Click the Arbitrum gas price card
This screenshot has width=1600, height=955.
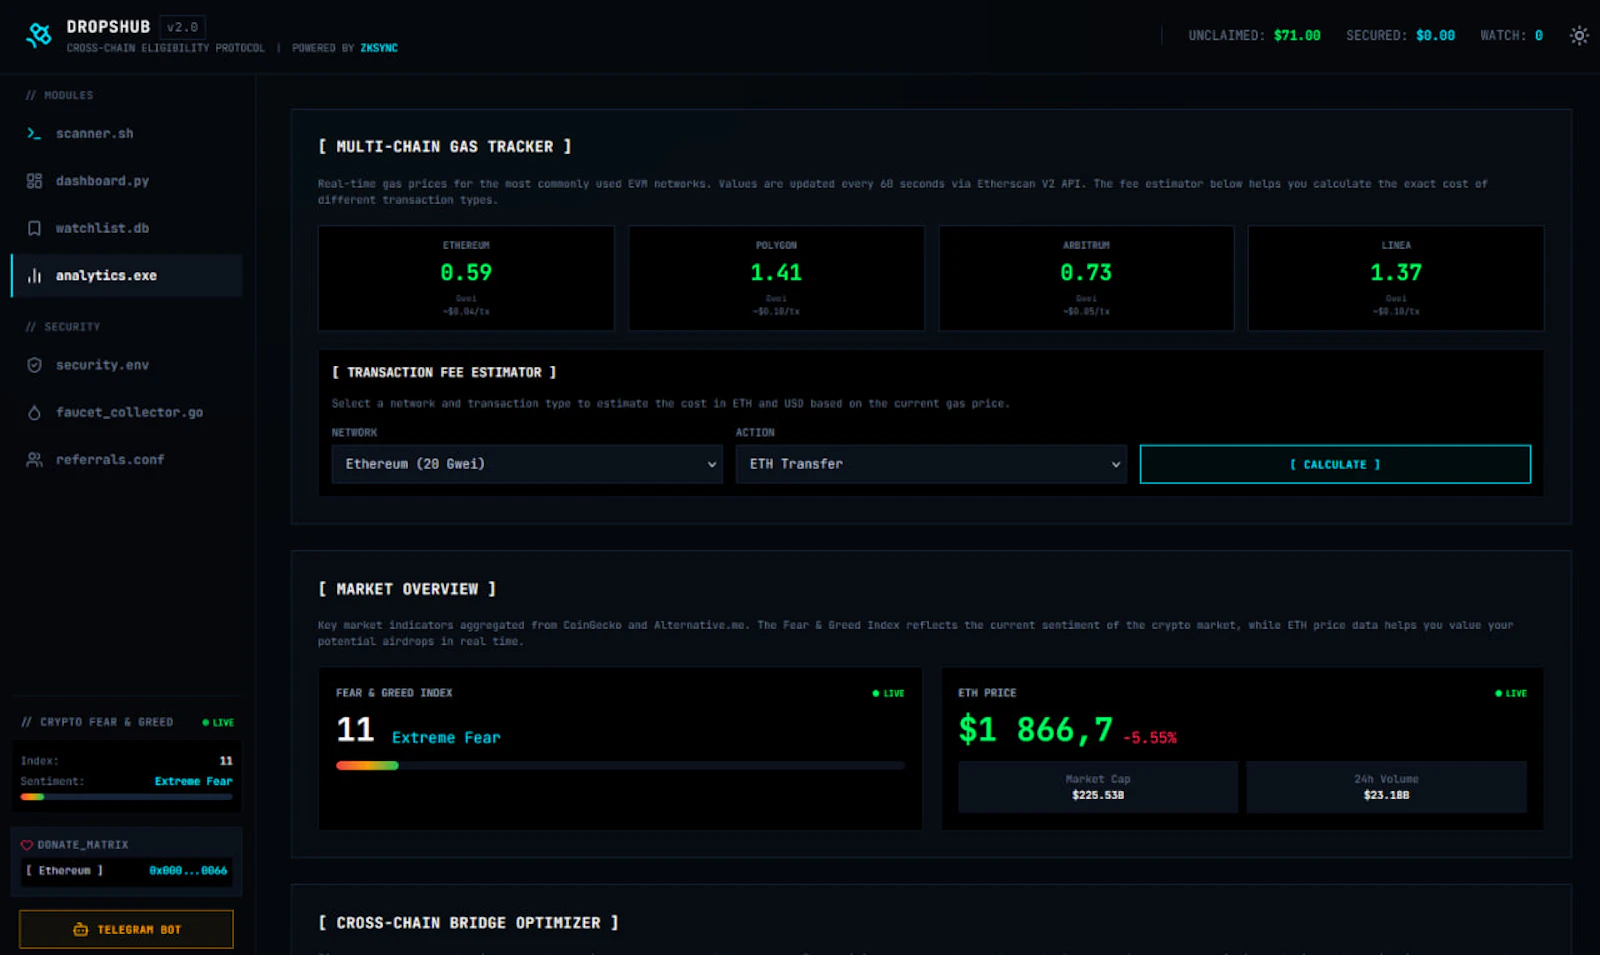coord(1086,278)
